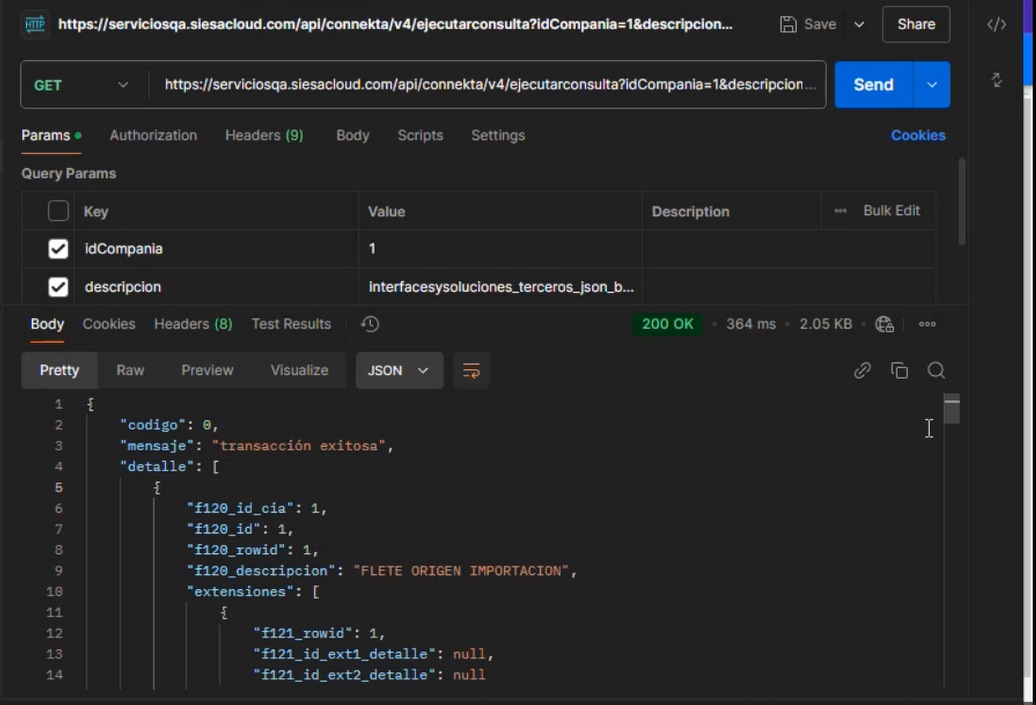Open the request history via clock icon

369,323
